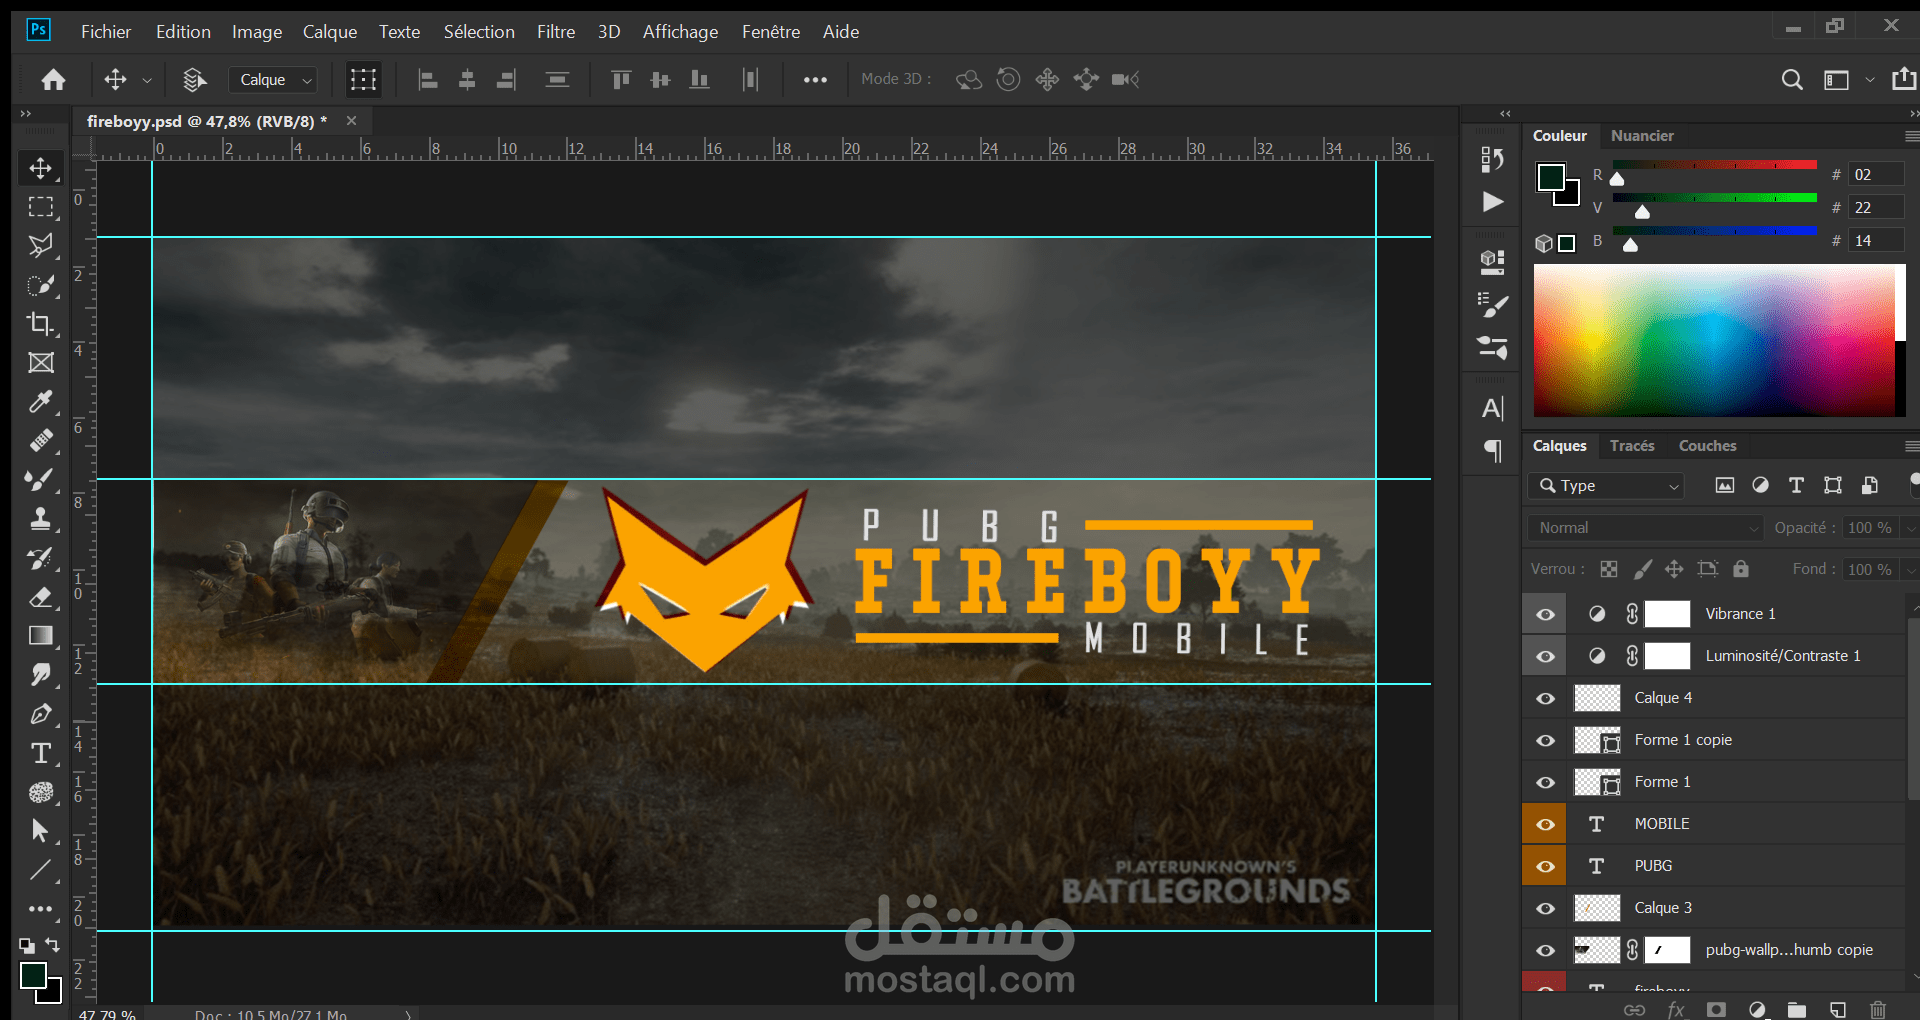The width and height of the screenshot is (1920, 1020).
Task: Select the Smudge tool
Action: pyautogui.click(x=40, y=675)
